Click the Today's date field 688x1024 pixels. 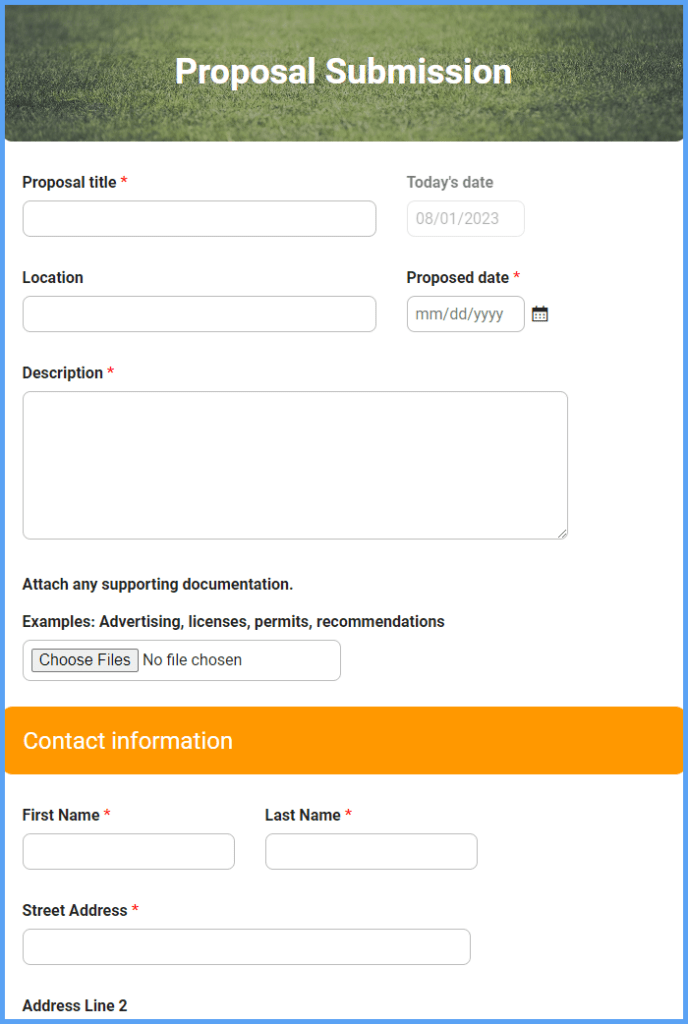465,218
